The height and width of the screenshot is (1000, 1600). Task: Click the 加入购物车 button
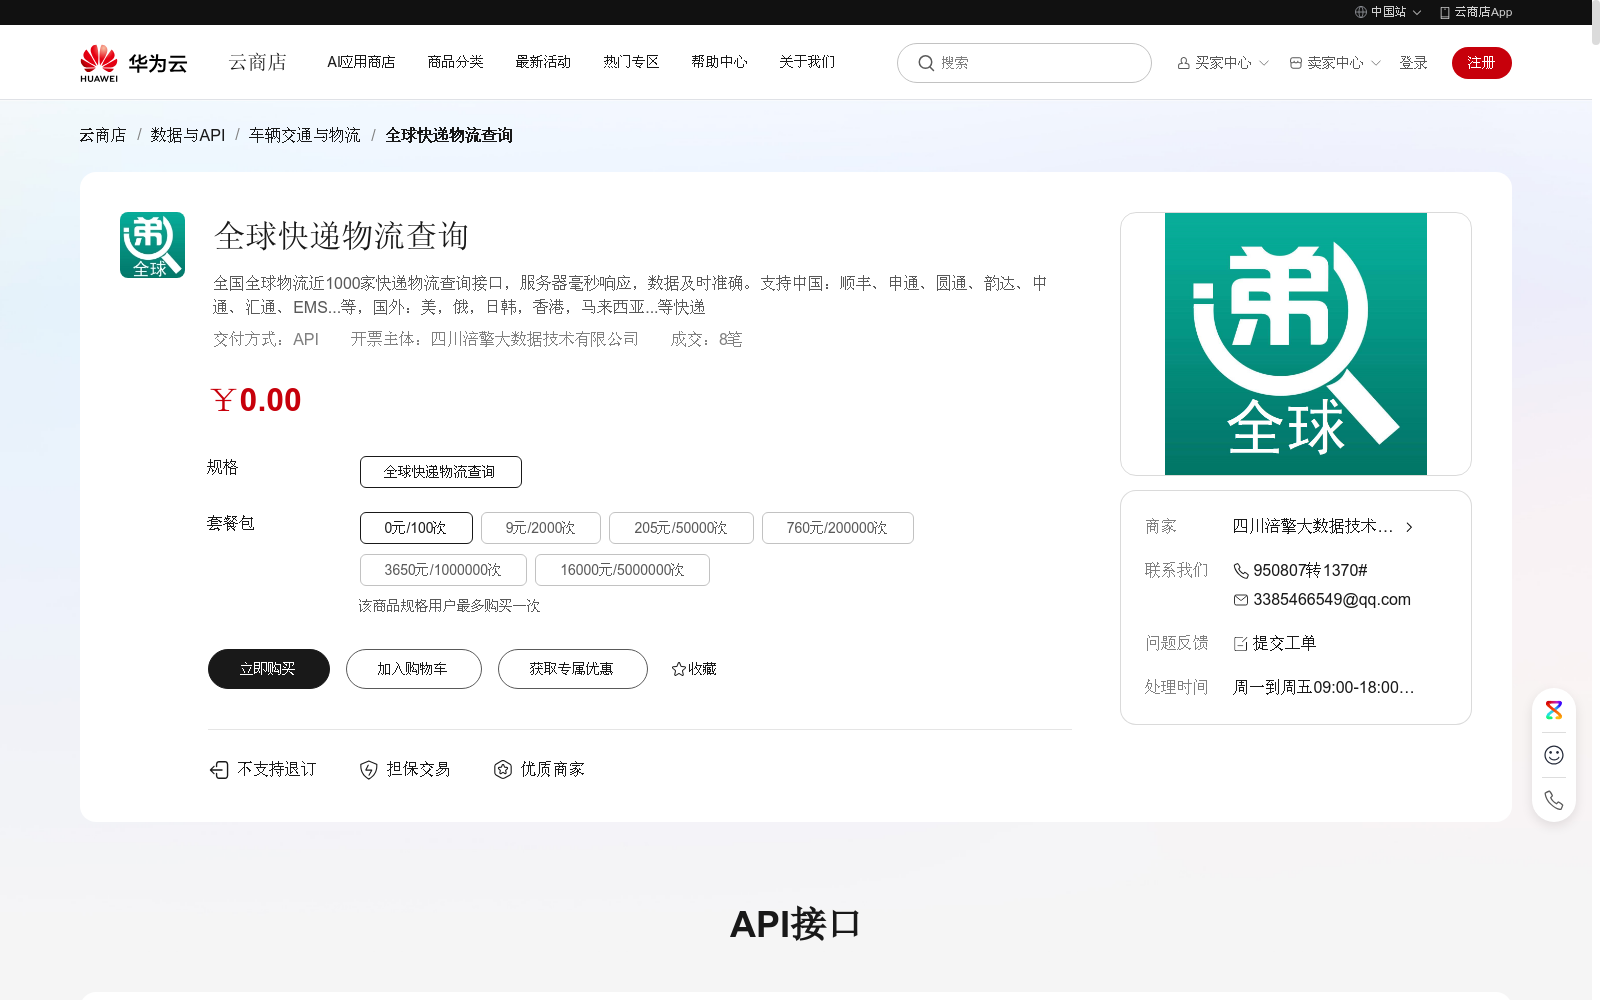[x=414, y=669]
